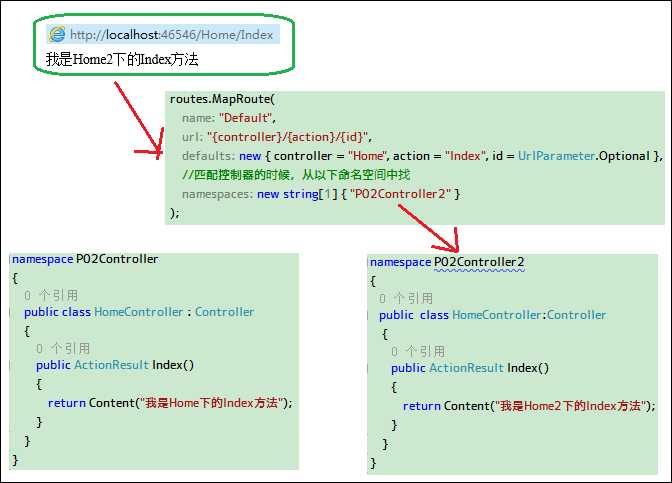The width and height of the screenshot is (672, 483).
Task: Click the 0 个引用 lens above right Index()
Action: [x=418, y=351]
